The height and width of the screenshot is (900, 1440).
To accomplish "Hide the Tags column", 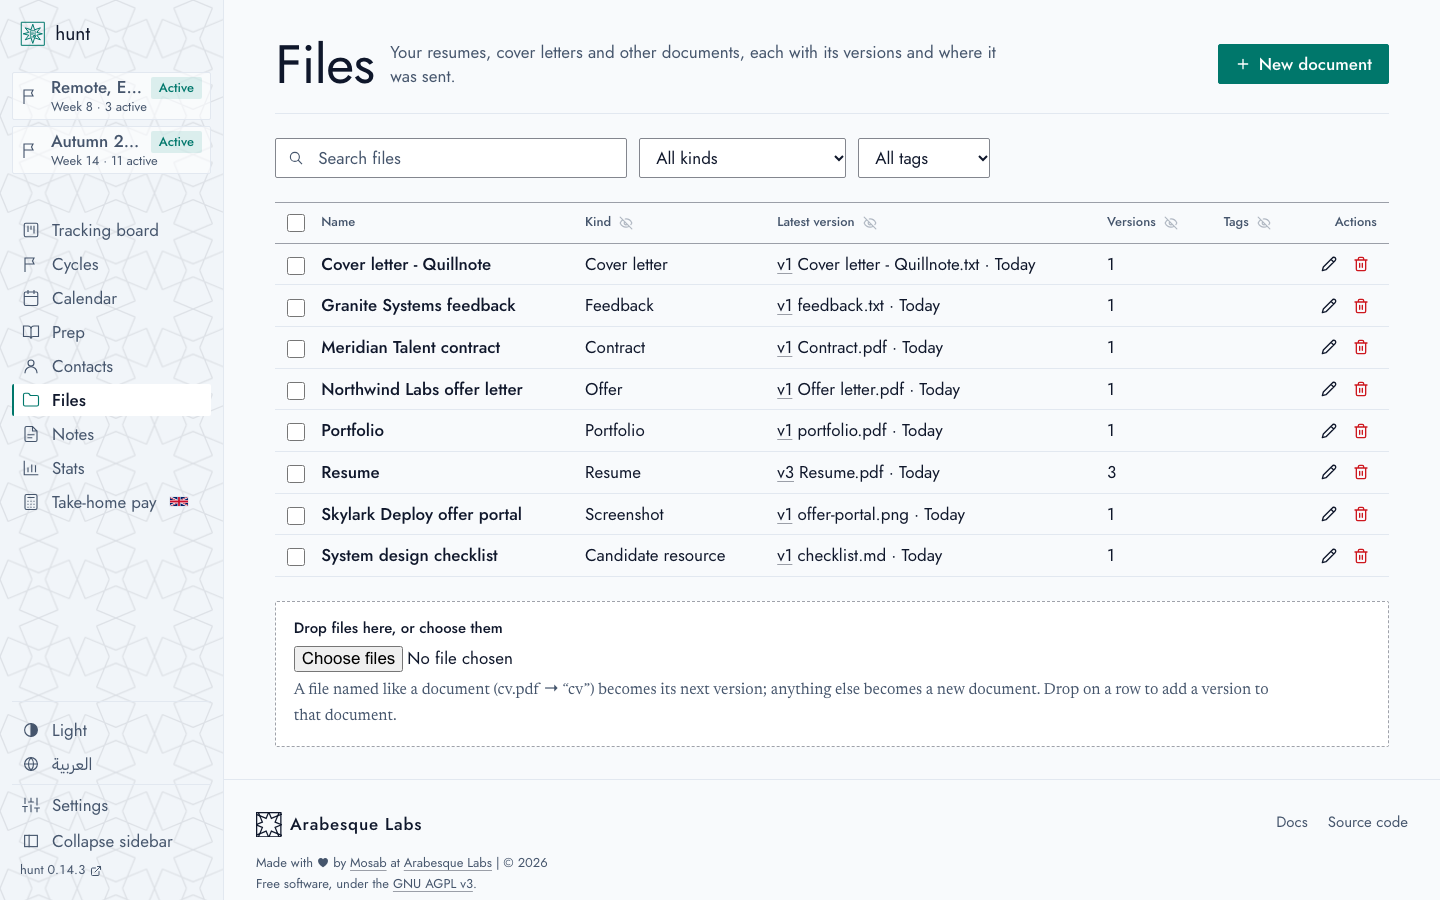I will pos(1264,223).
